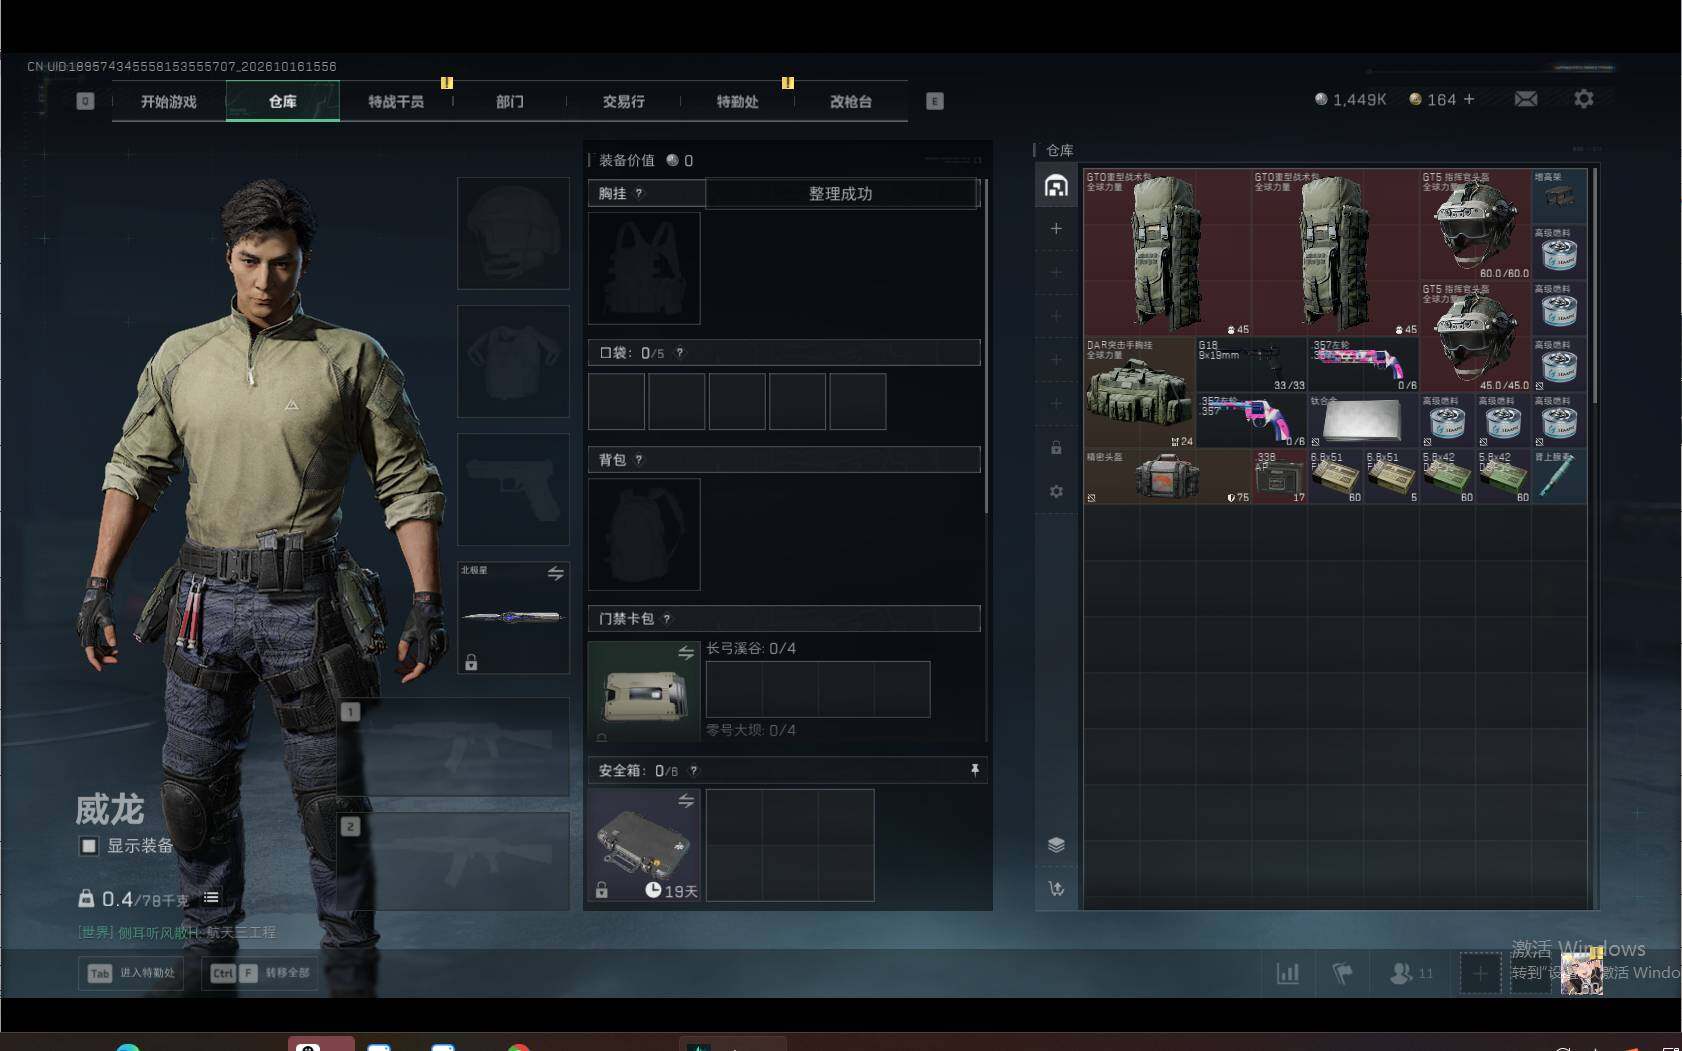Toggle the pin icon beside 安全箱
The width and height of the screenshot is (1682, 1051).
point(975,770)
